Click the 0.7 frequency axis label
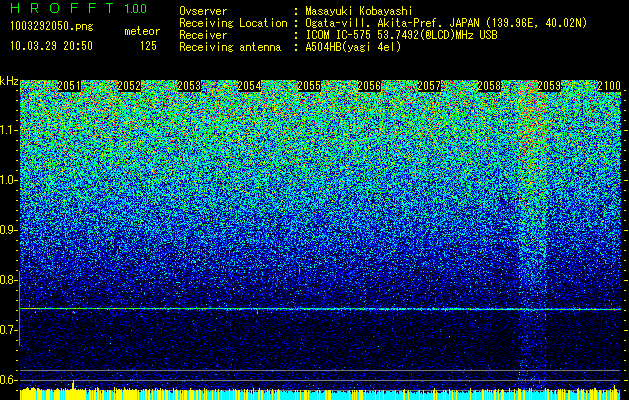Screen dimensions: 629x400 [x=9, y=330]
